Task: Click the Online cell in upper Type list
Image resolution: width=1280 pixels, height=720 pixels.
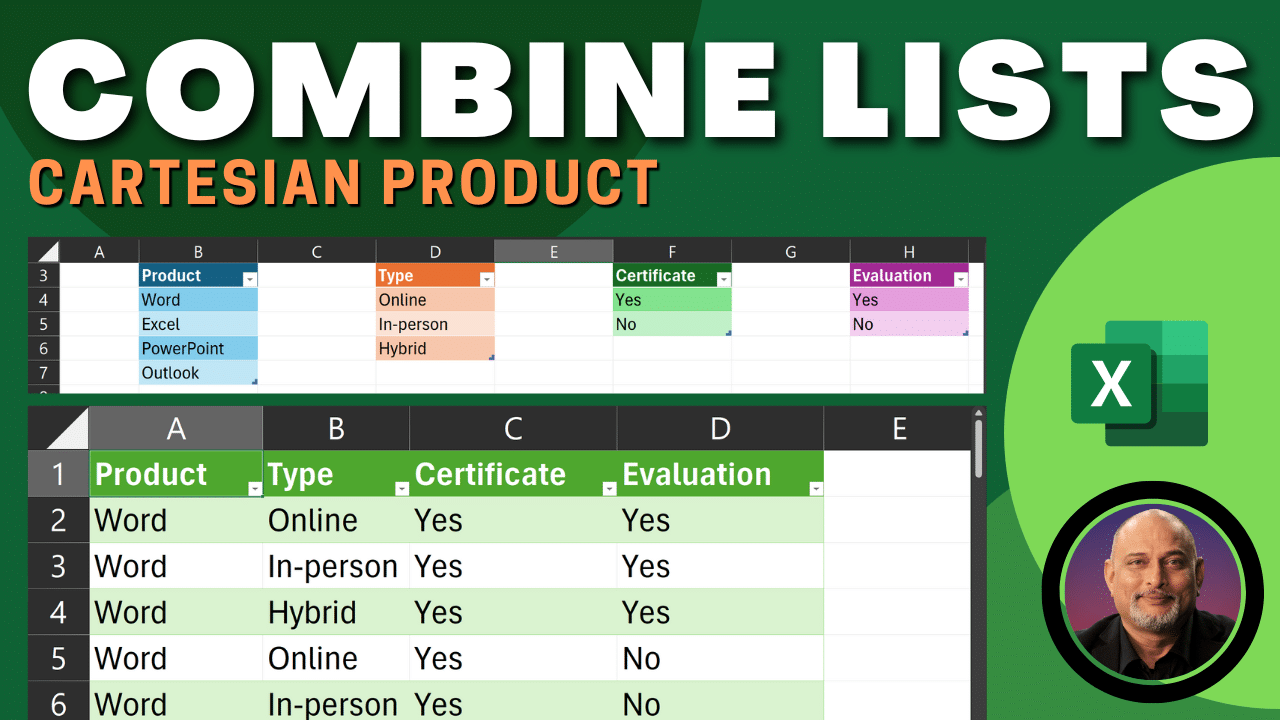Action: [x=435, y=300]
